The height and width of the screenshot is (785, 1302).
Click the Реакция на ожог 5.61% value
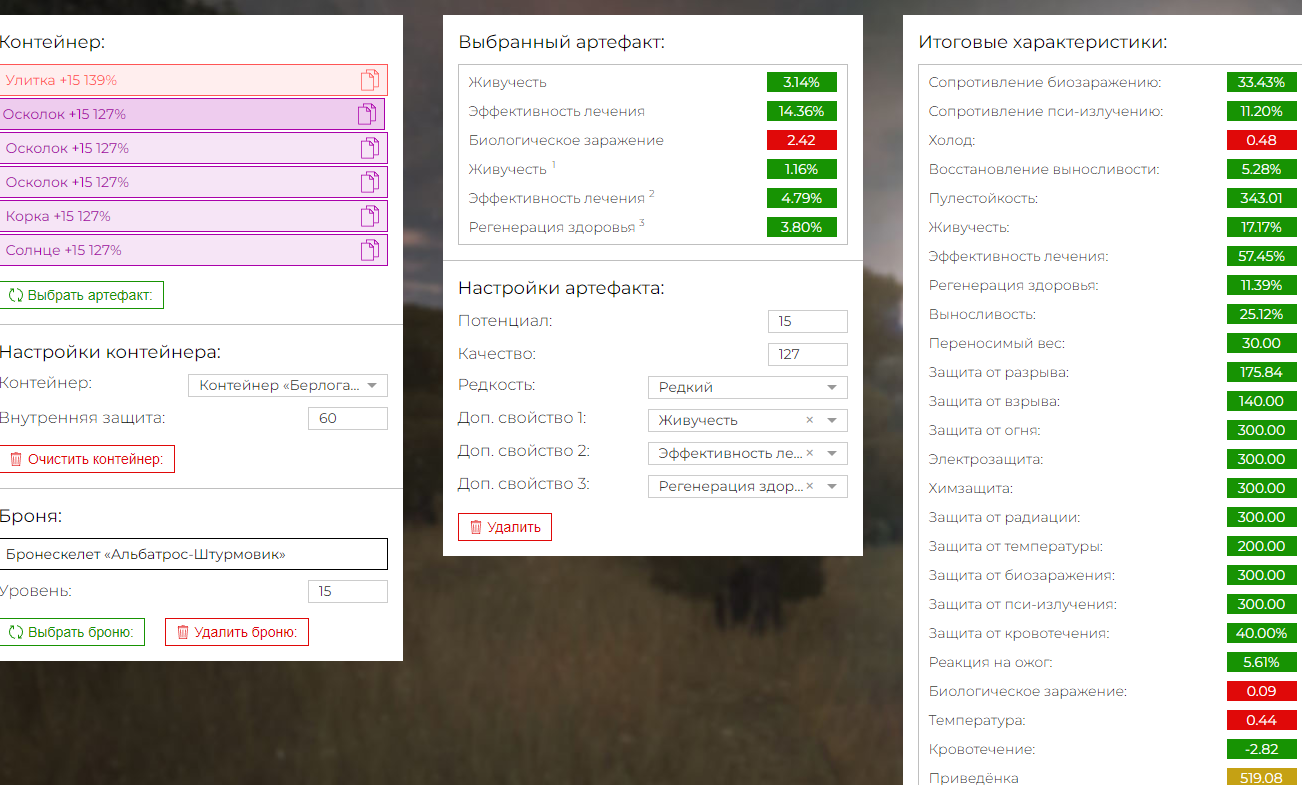[1262, 663]
